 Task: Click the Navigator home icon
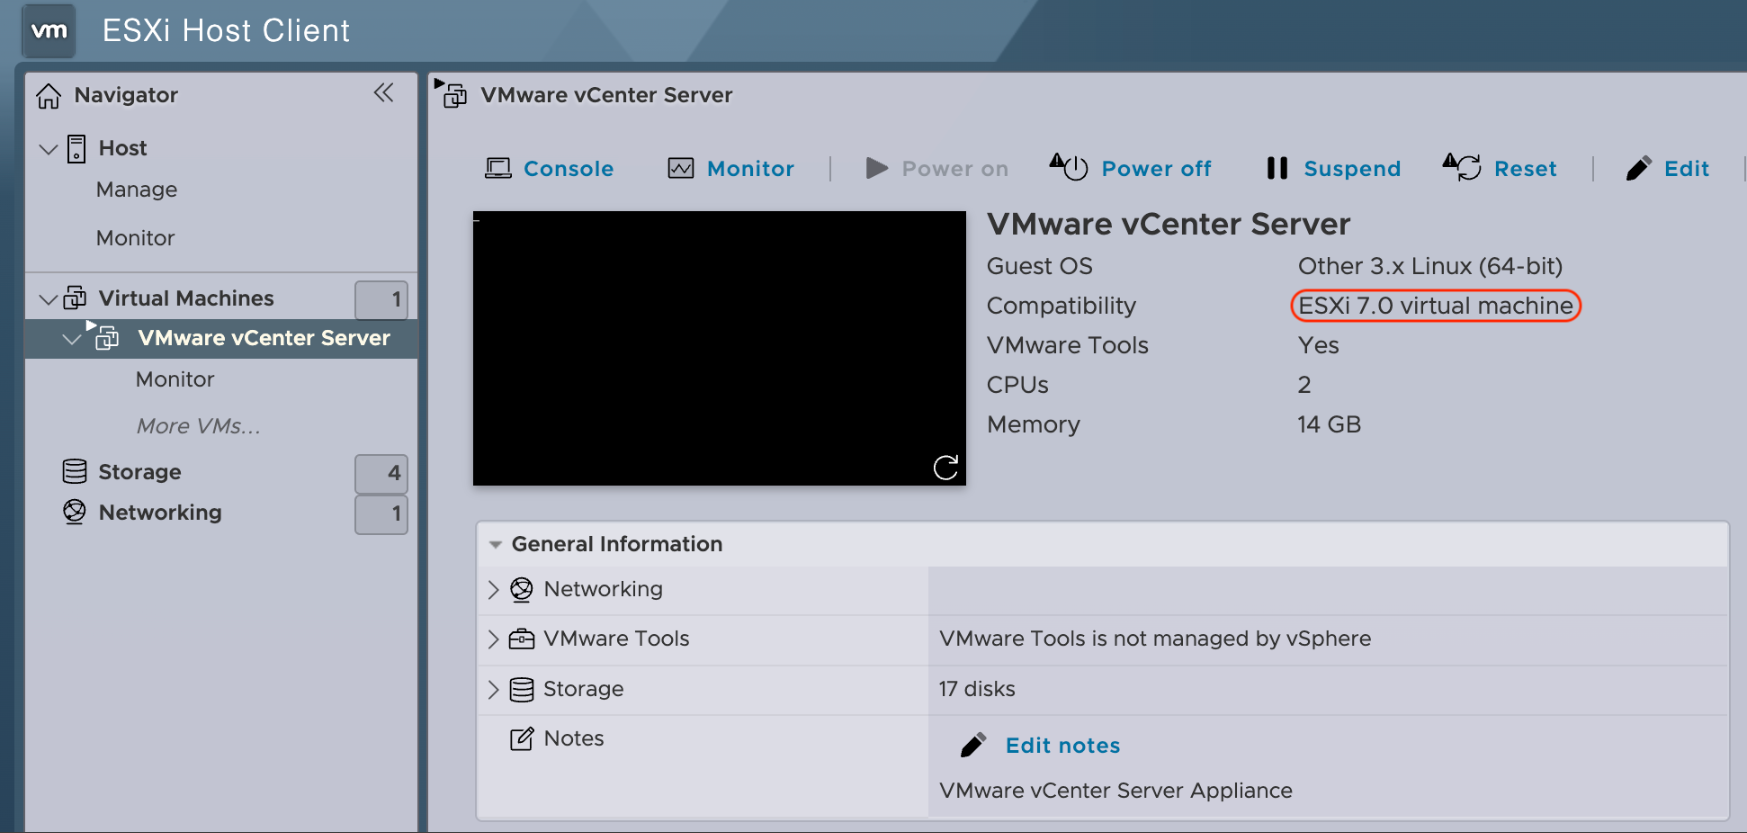pos(48,96)
